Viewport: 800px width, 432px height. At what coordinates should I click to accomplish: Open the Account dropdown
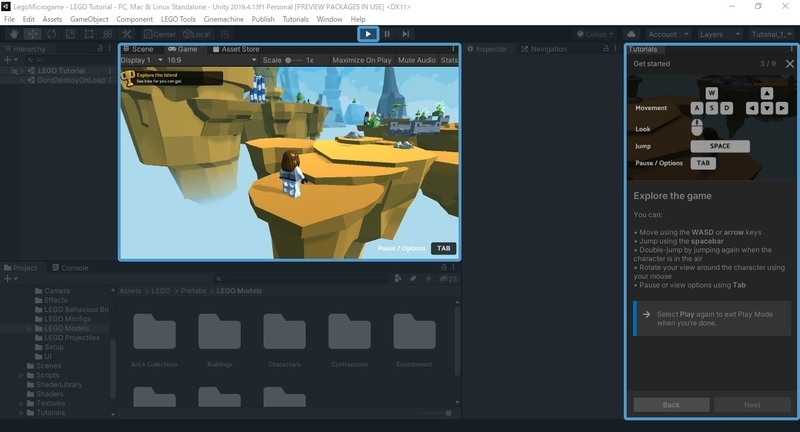(668, 34)
